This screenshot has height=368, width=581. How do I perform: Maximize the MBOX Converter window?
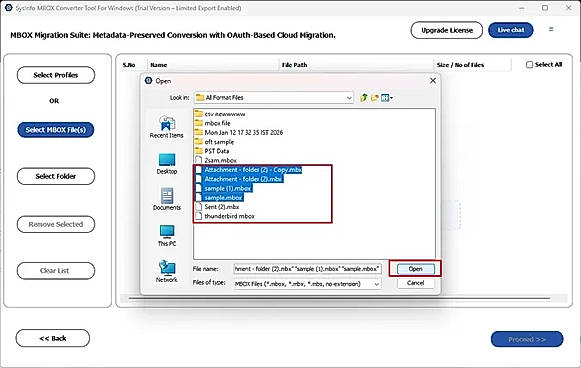point(545,7)
